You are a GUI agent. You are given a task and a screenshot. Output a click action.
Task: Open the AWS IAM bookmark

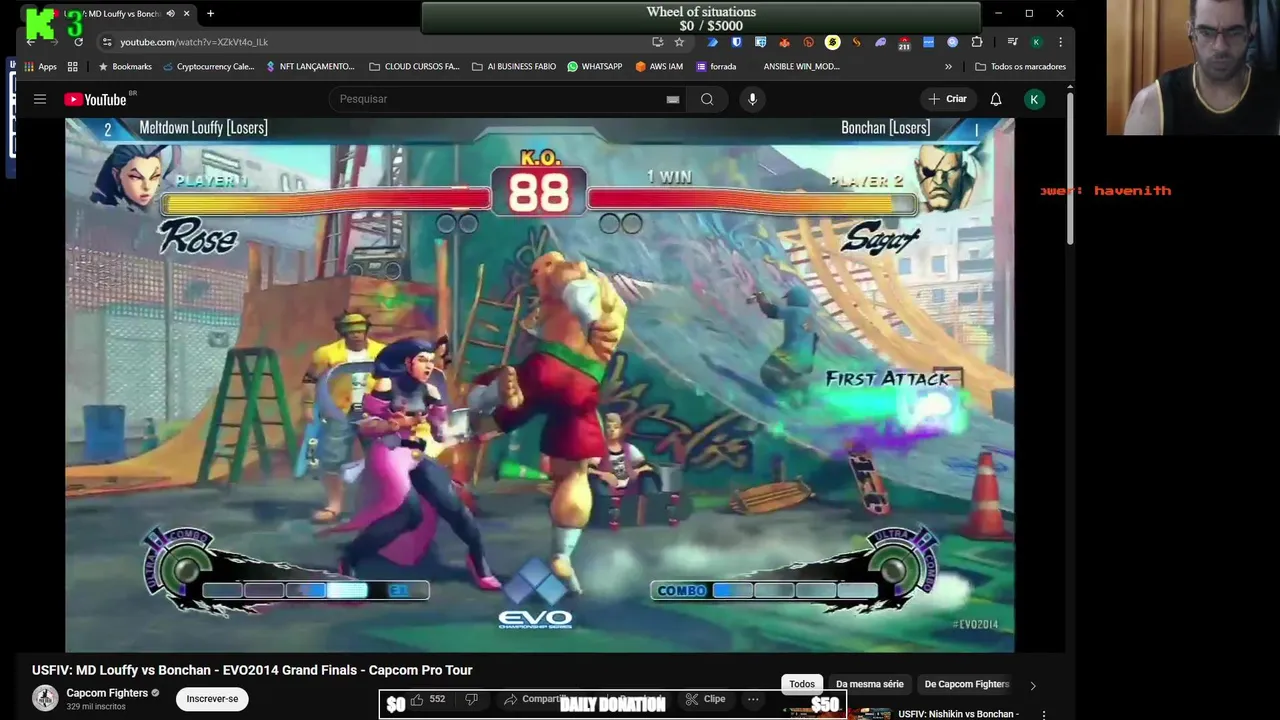coord(659,67)
